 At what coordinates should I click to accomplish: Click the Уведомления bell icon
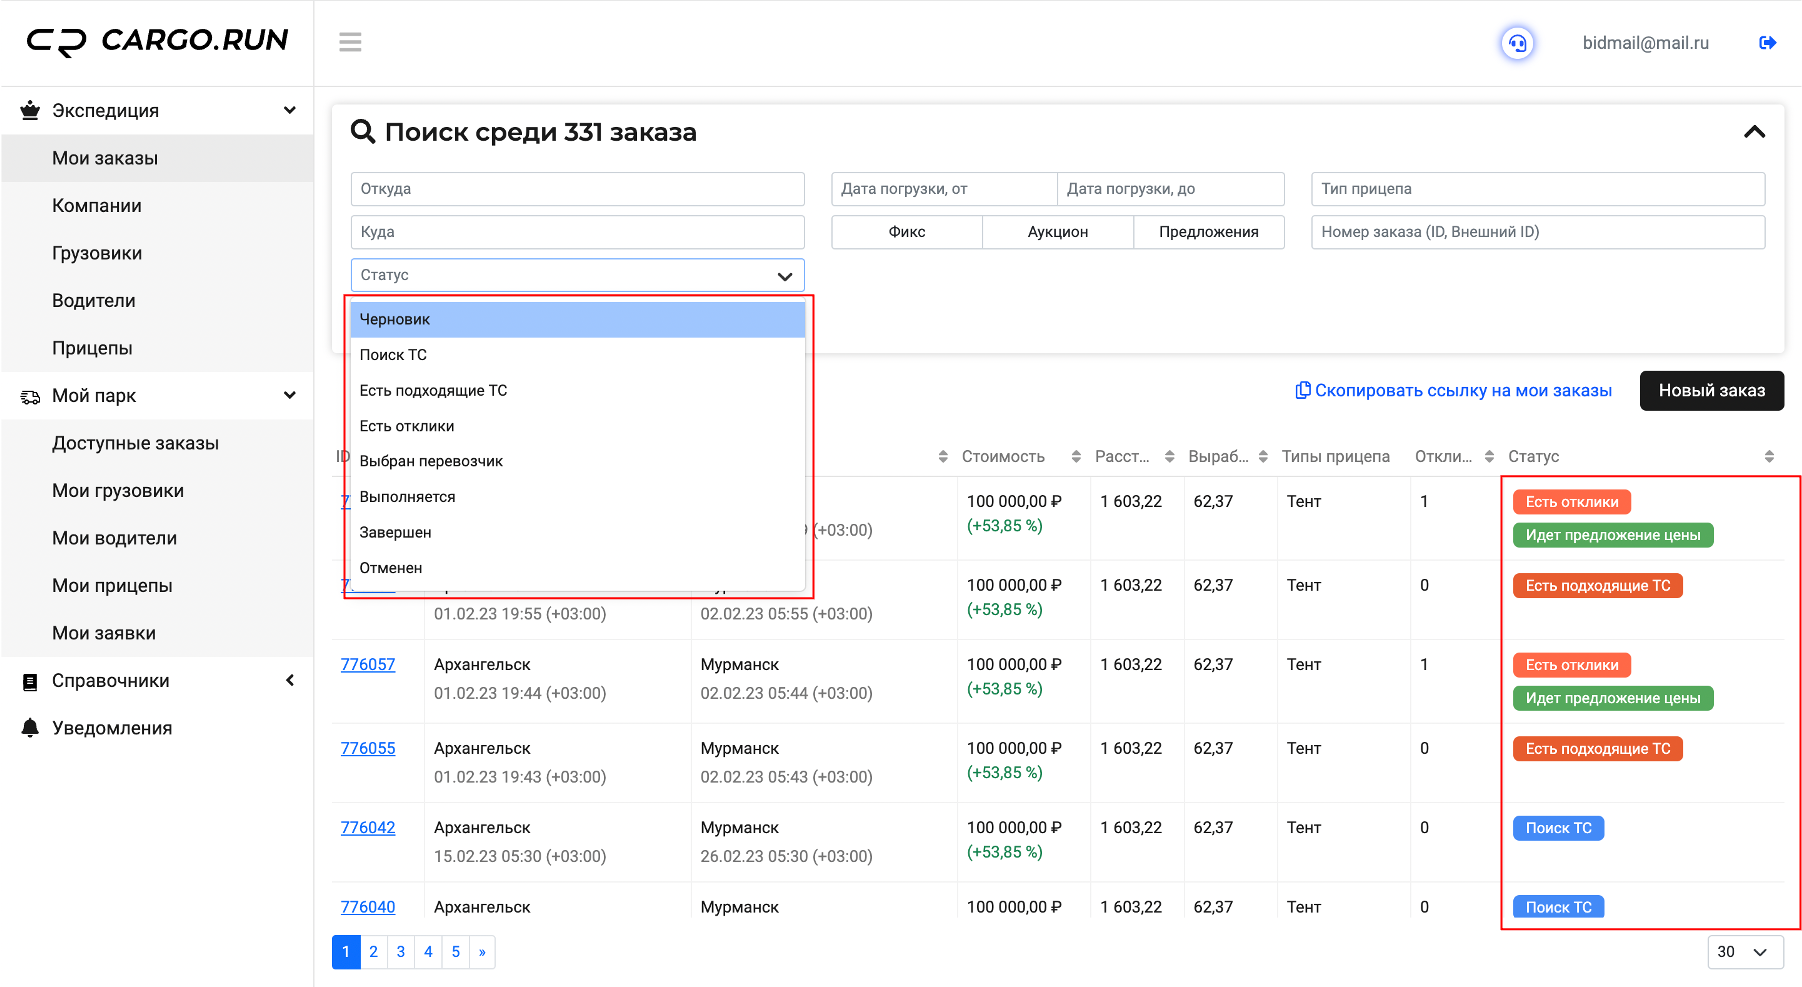coord(31,728)
